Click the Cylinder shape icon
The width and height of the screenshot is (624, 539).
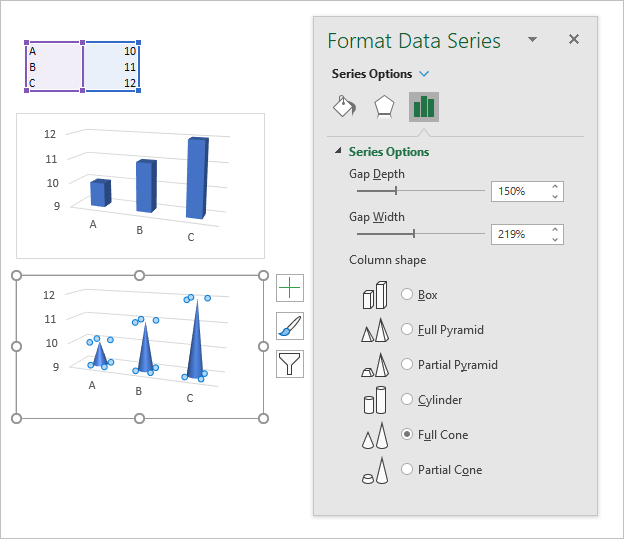375,400
